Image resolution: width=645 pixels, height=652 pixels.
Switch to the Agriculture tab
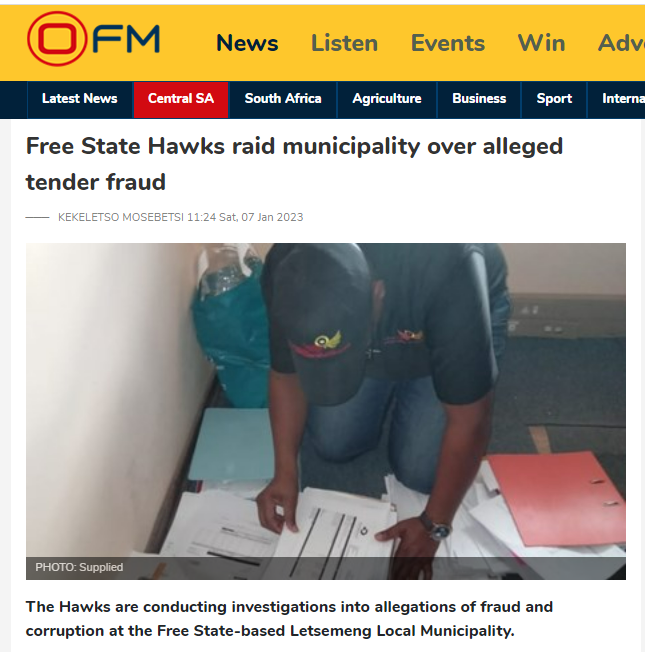click(x=387, y=99)
